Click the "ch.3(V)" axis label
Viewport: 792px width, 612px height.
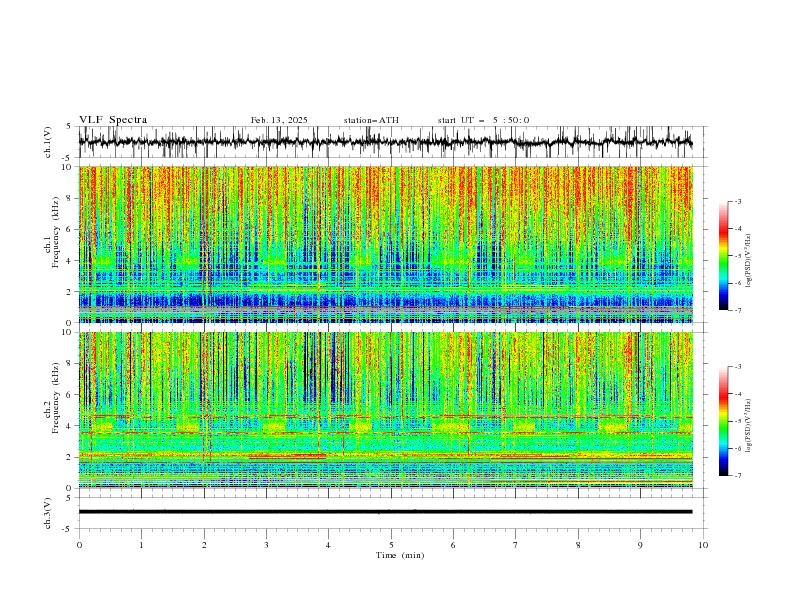tap(47, 513)
